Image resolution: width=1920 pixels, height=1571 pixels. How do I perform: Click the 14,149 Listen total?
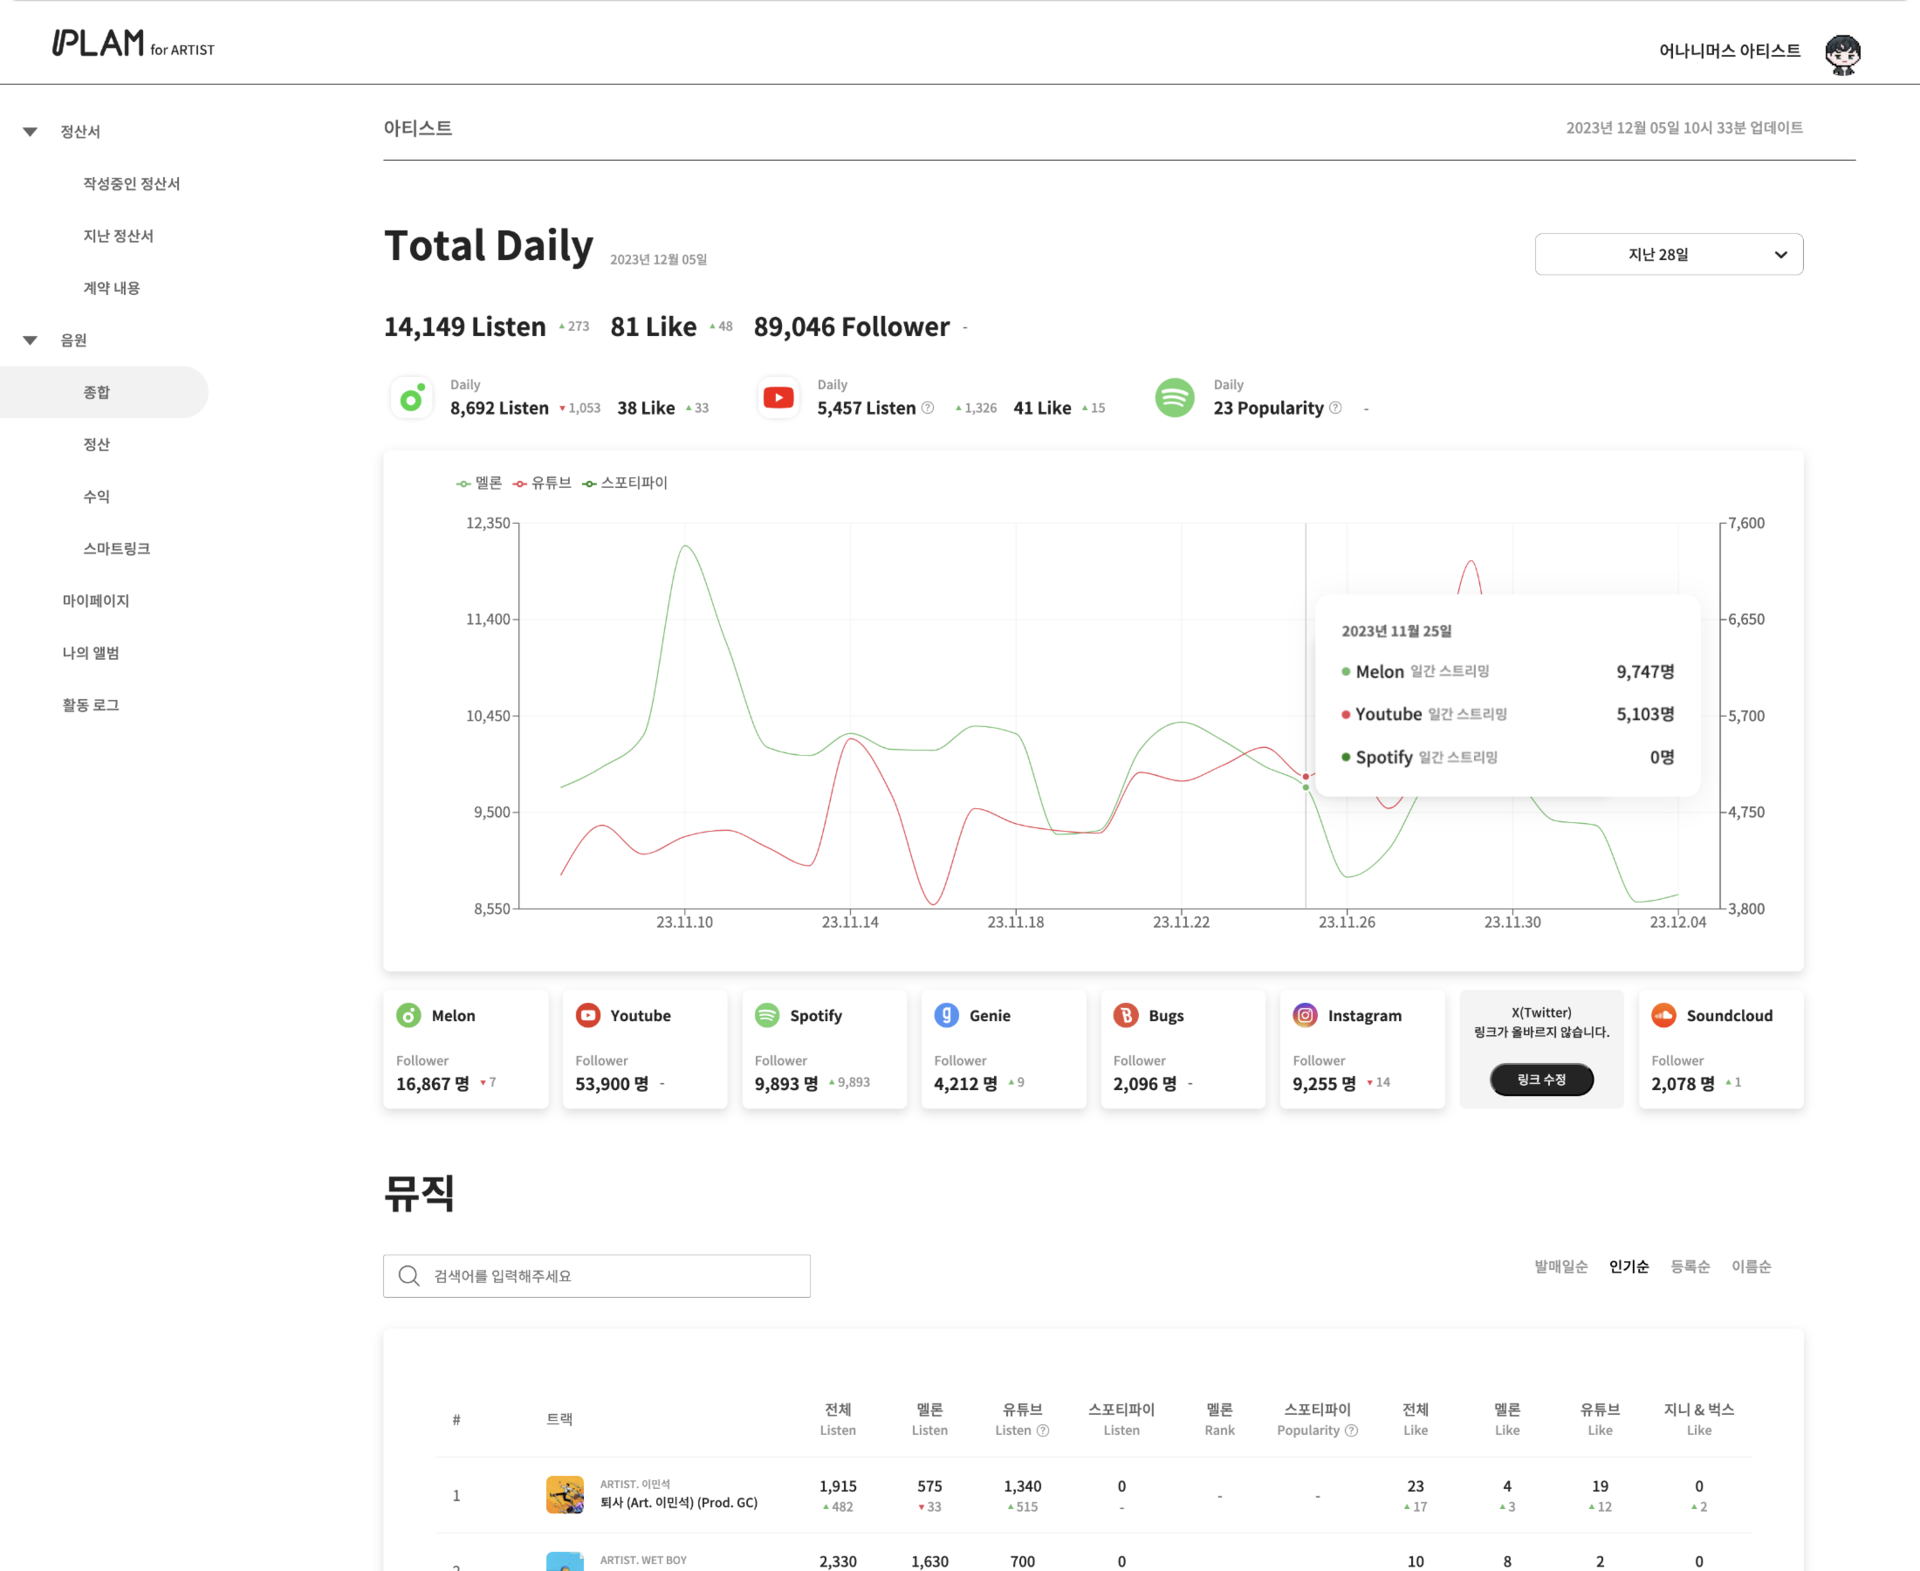(x=465, y=327)
